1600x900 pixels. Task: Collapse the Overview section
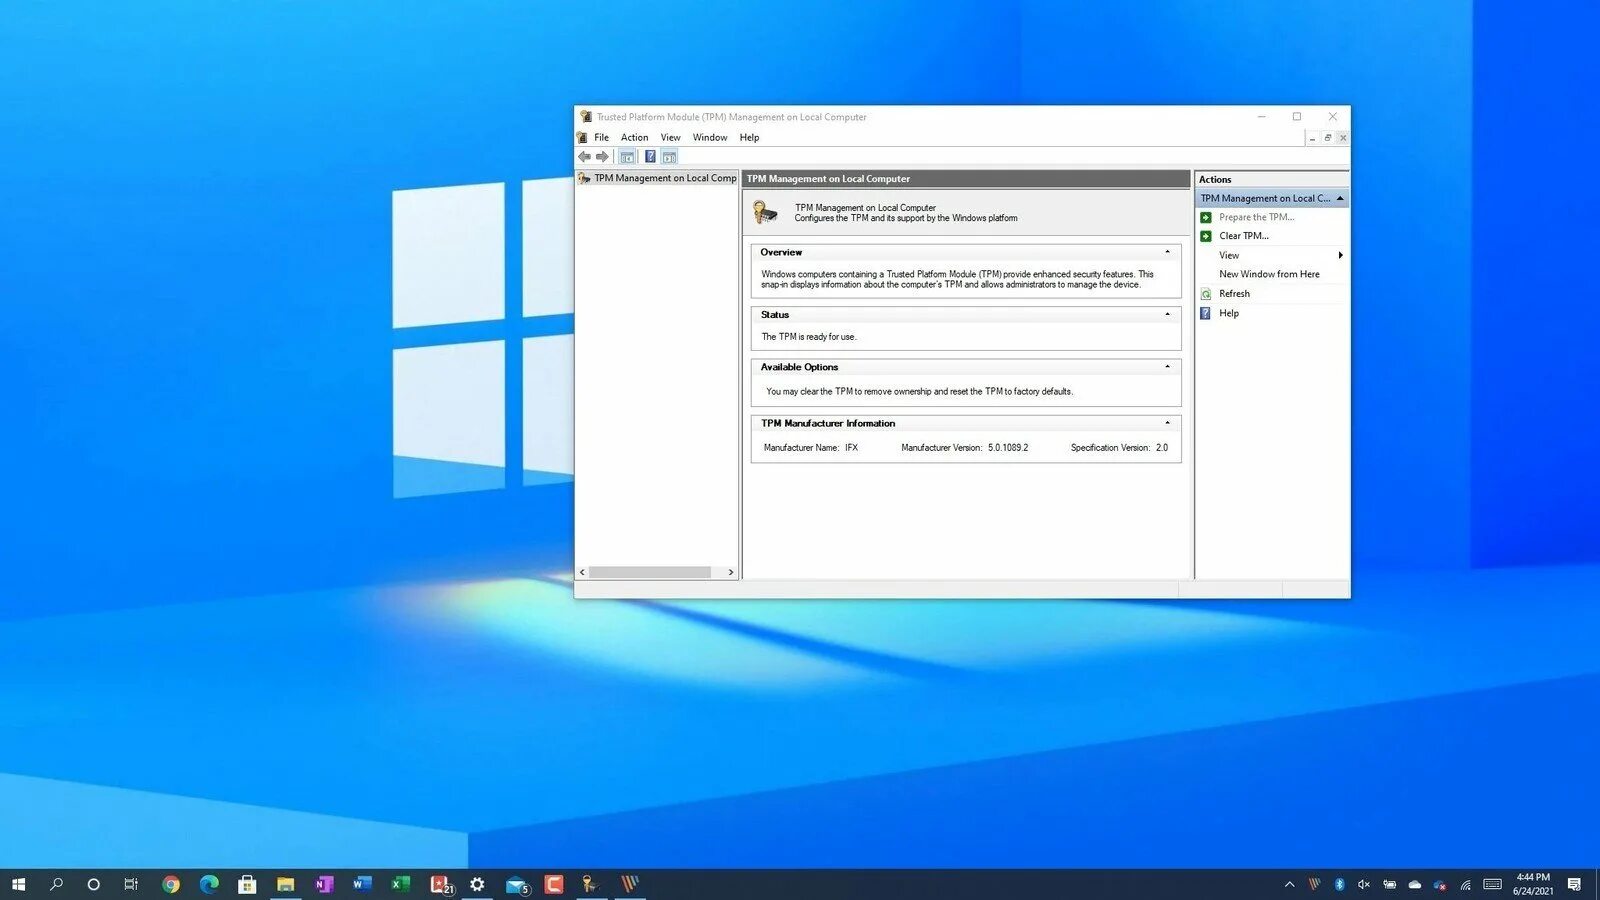[x=1167, y=252]
